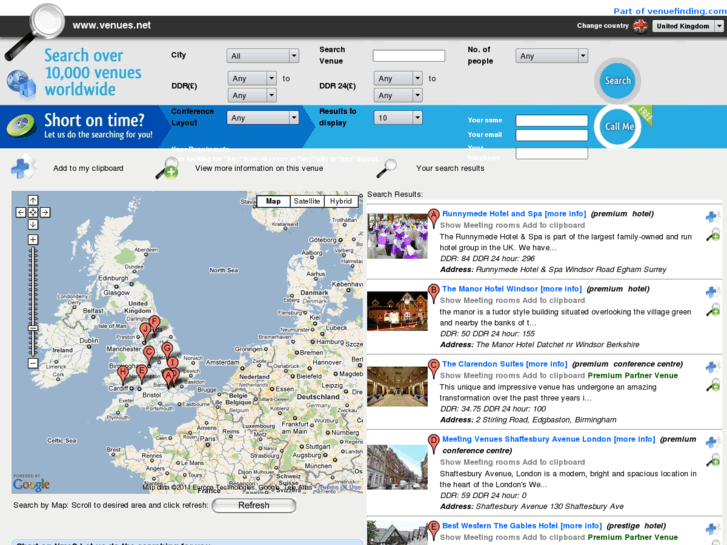Screen dimensions: 727x545
Task: Click the map pan up arrow
Action: pos(33,200)
